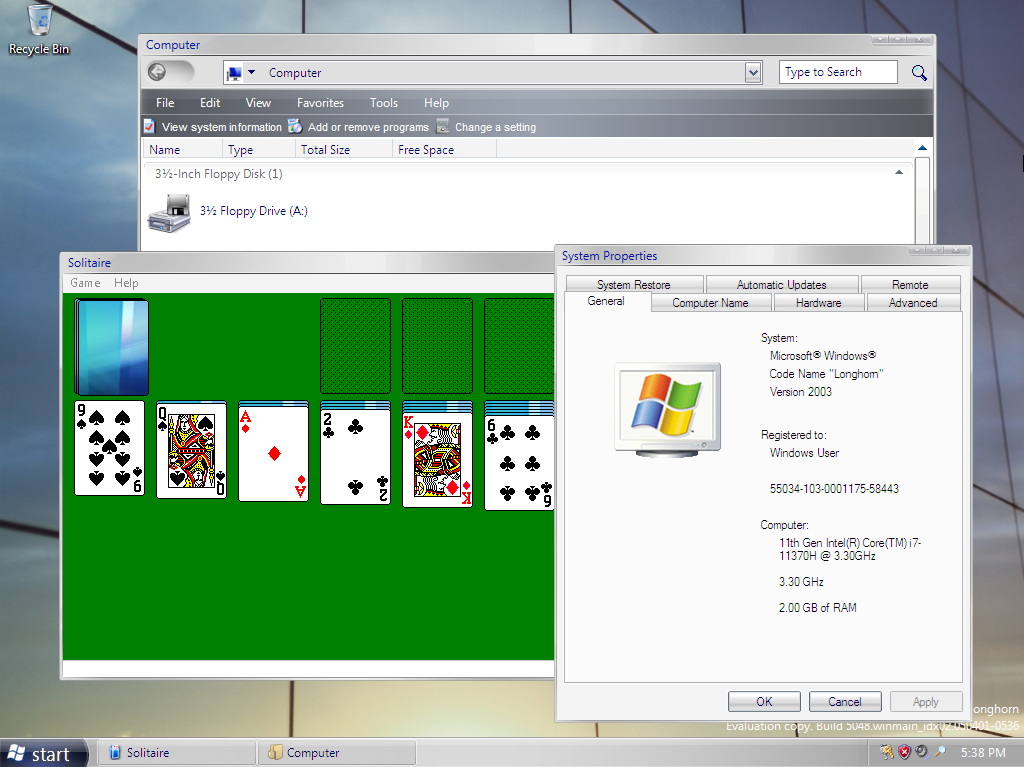Open the Start menu
Image resolution: width=1024 pixels, height=767 pixels.
43,753
